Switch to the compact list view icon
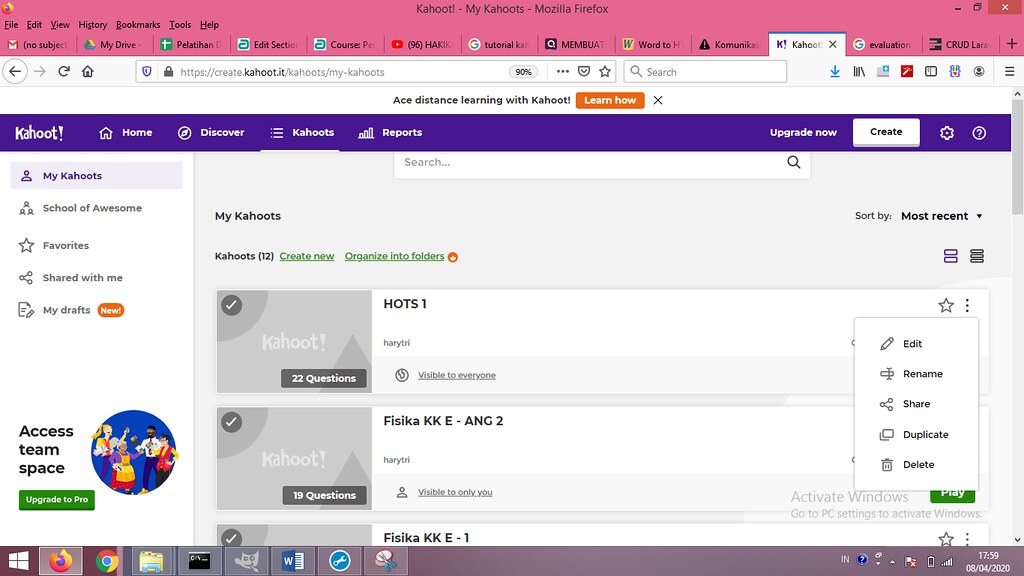Screen dimensions: 1024x576 (977, 256)
